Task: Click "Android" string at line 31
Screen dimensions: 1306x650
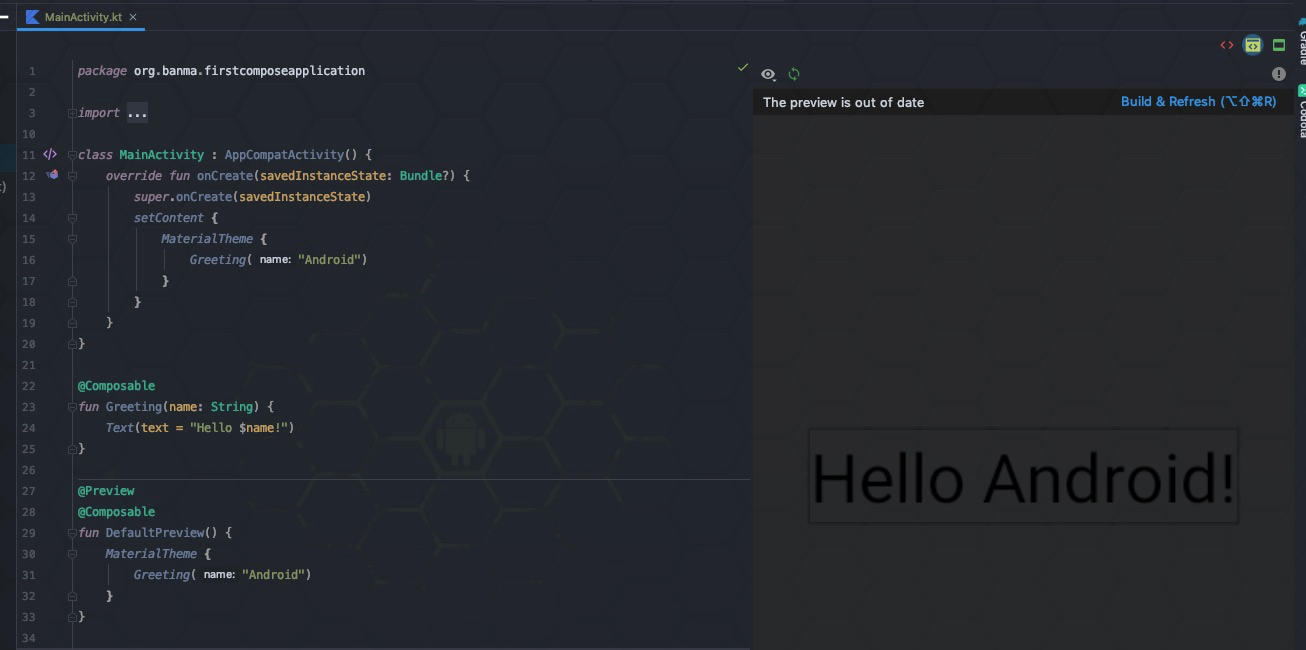Action: point(273,575)
